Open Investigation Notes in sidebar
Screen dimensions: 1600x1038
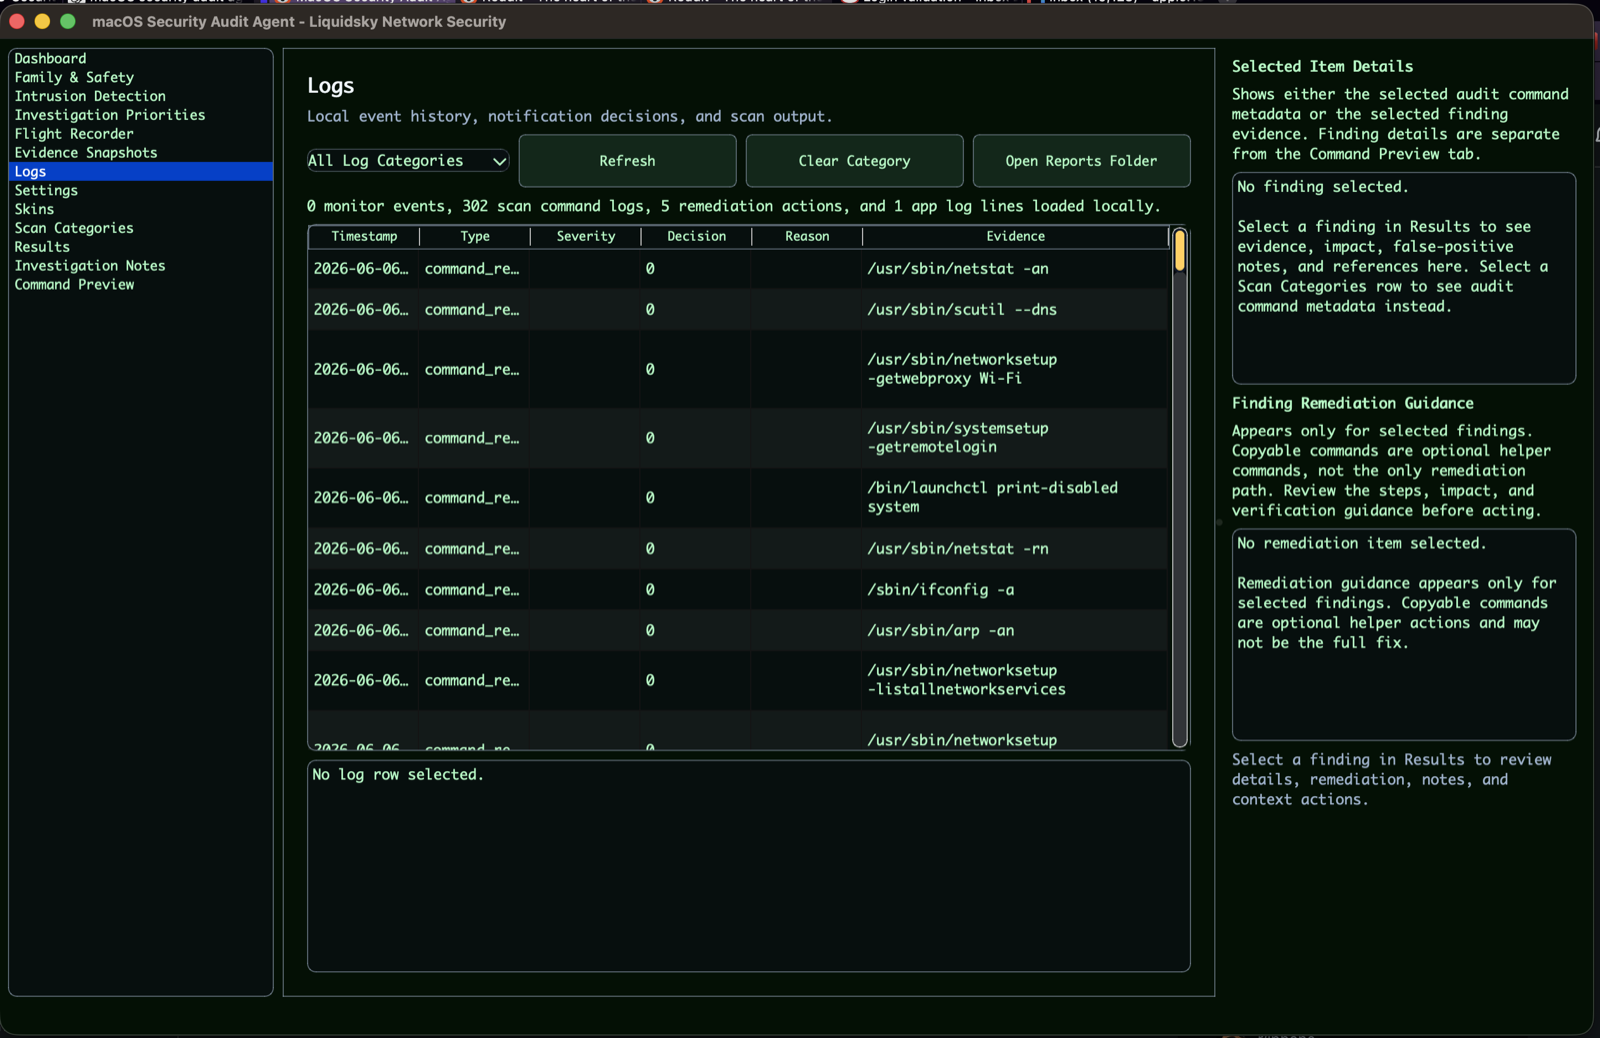141,266
